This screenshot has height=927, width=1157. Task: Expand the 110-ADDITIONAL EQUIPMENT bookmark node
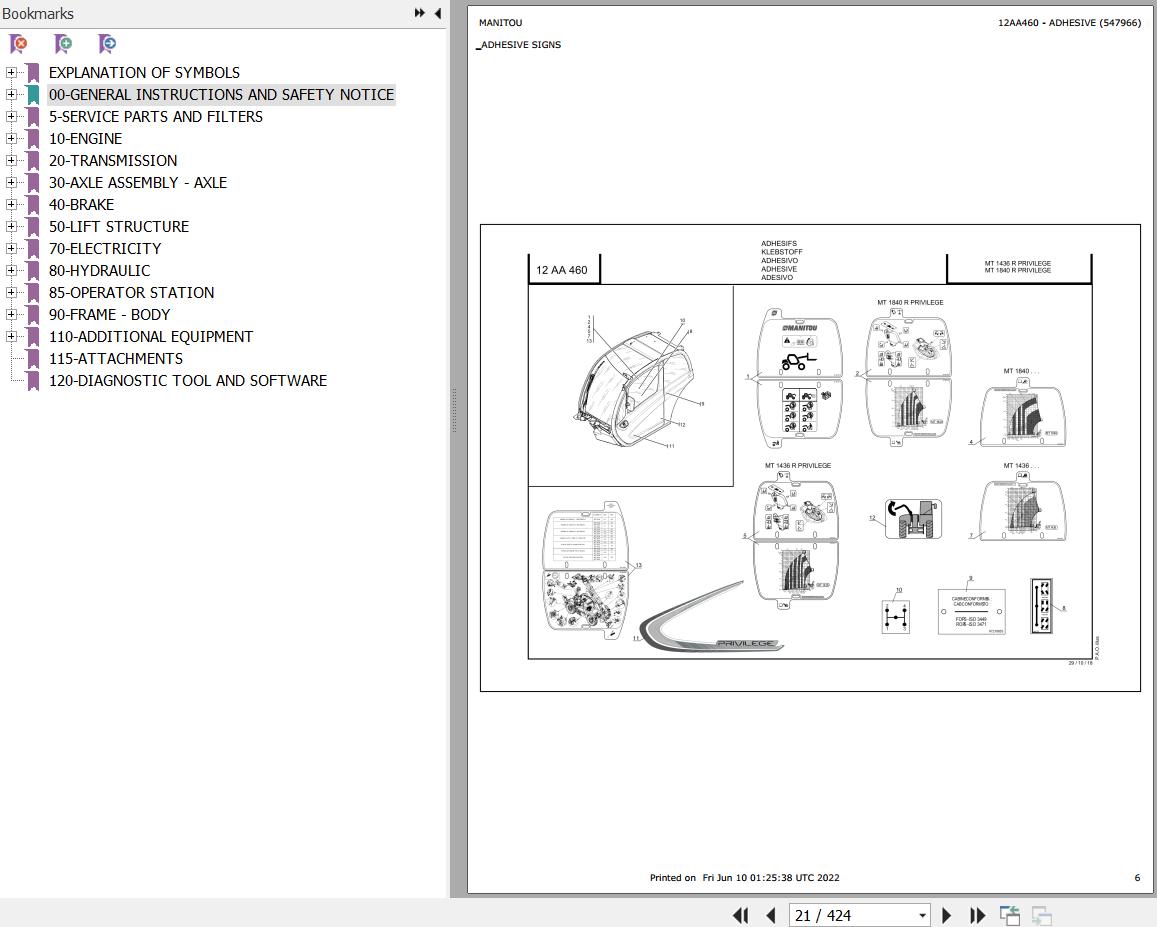(10, 337)
